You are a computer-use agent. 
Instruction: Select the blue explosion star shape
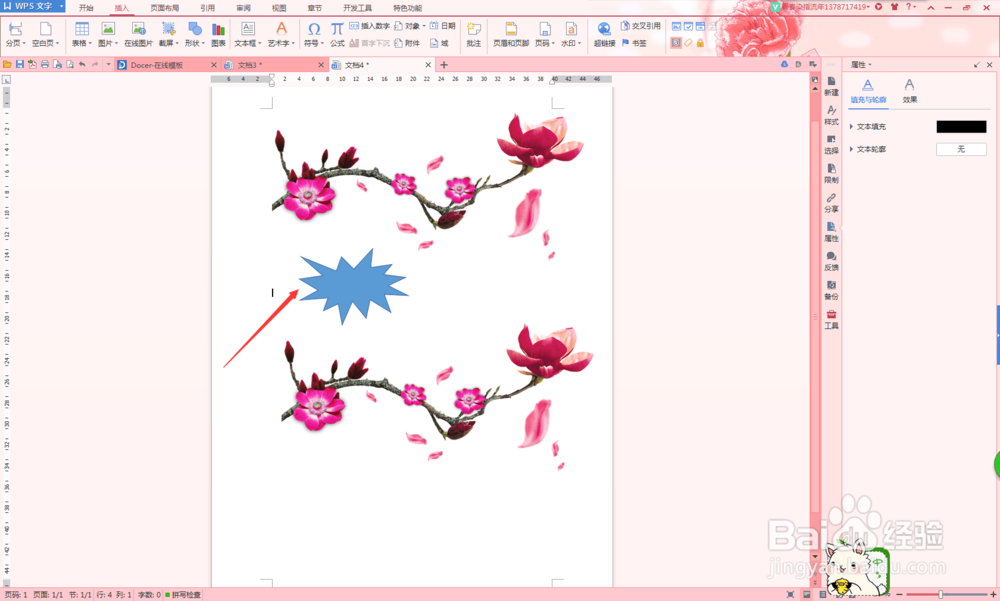coord(353,286)
